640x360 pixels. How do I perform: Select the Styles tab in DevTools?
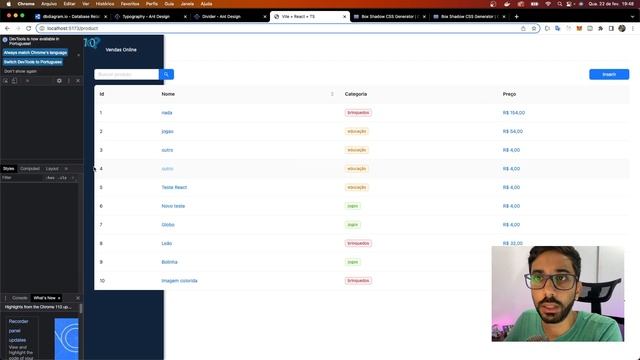9,169
